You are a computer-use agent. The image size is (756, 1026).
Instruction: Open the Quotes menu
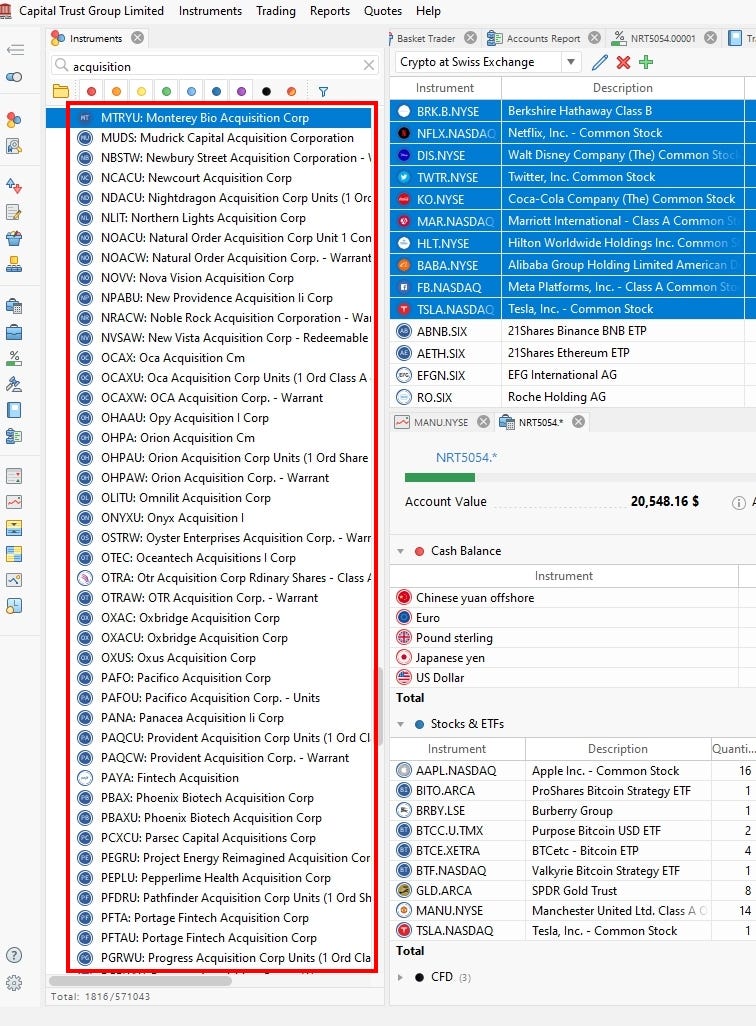click(x=383, y=11)
